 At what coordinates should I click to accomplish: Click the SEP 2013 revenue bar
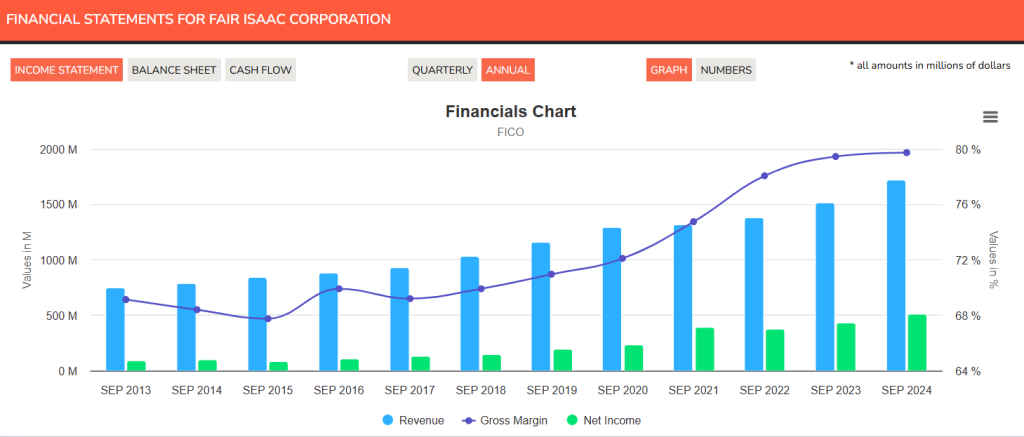pos(115,329)
